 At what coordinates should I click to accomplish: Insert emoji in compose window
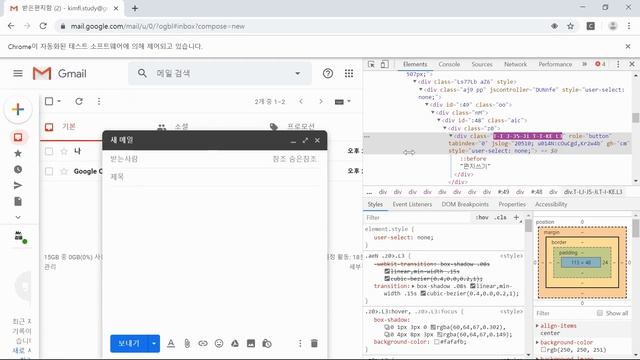coord(219,344)
